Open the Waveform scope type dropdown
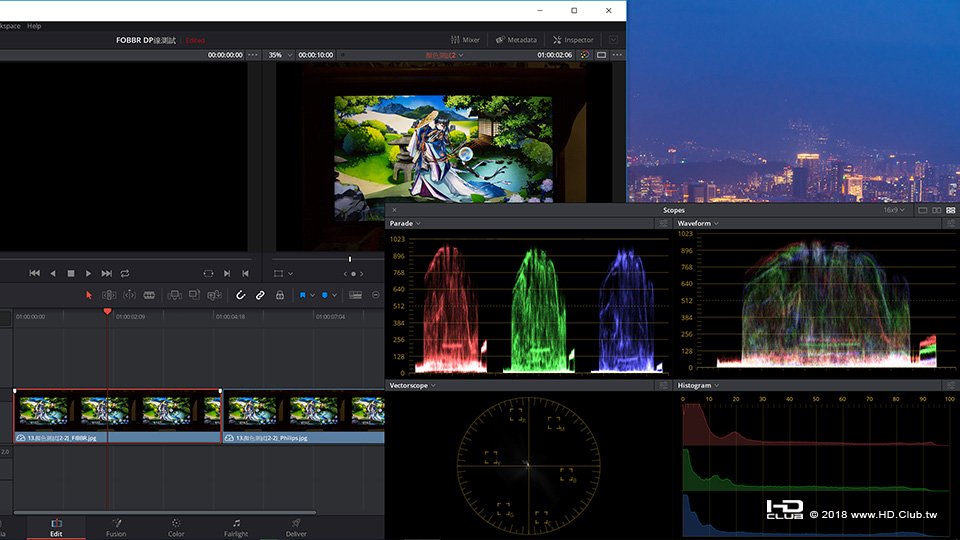 pos(698,223)
